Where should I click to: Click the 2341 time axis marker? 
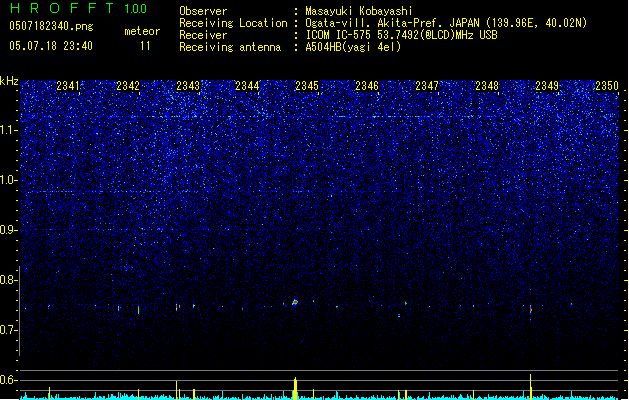pos(68,86)
